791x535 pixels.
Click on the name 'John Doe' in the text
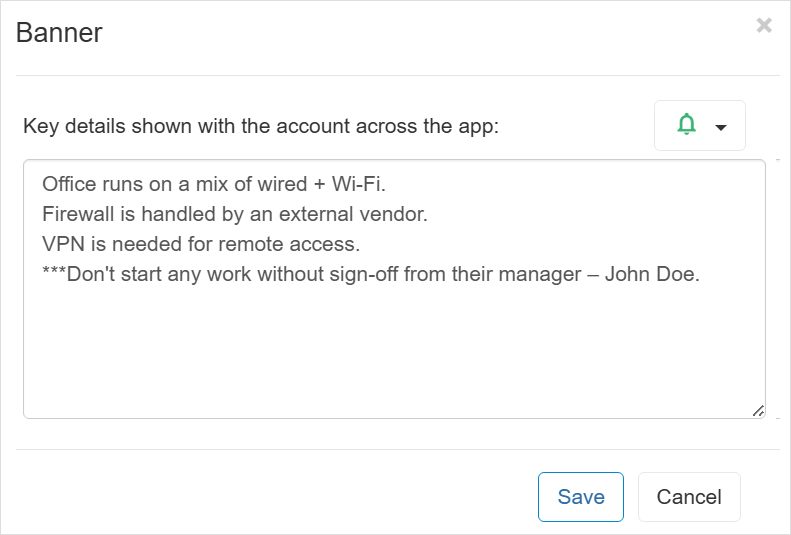coord(652,274)
